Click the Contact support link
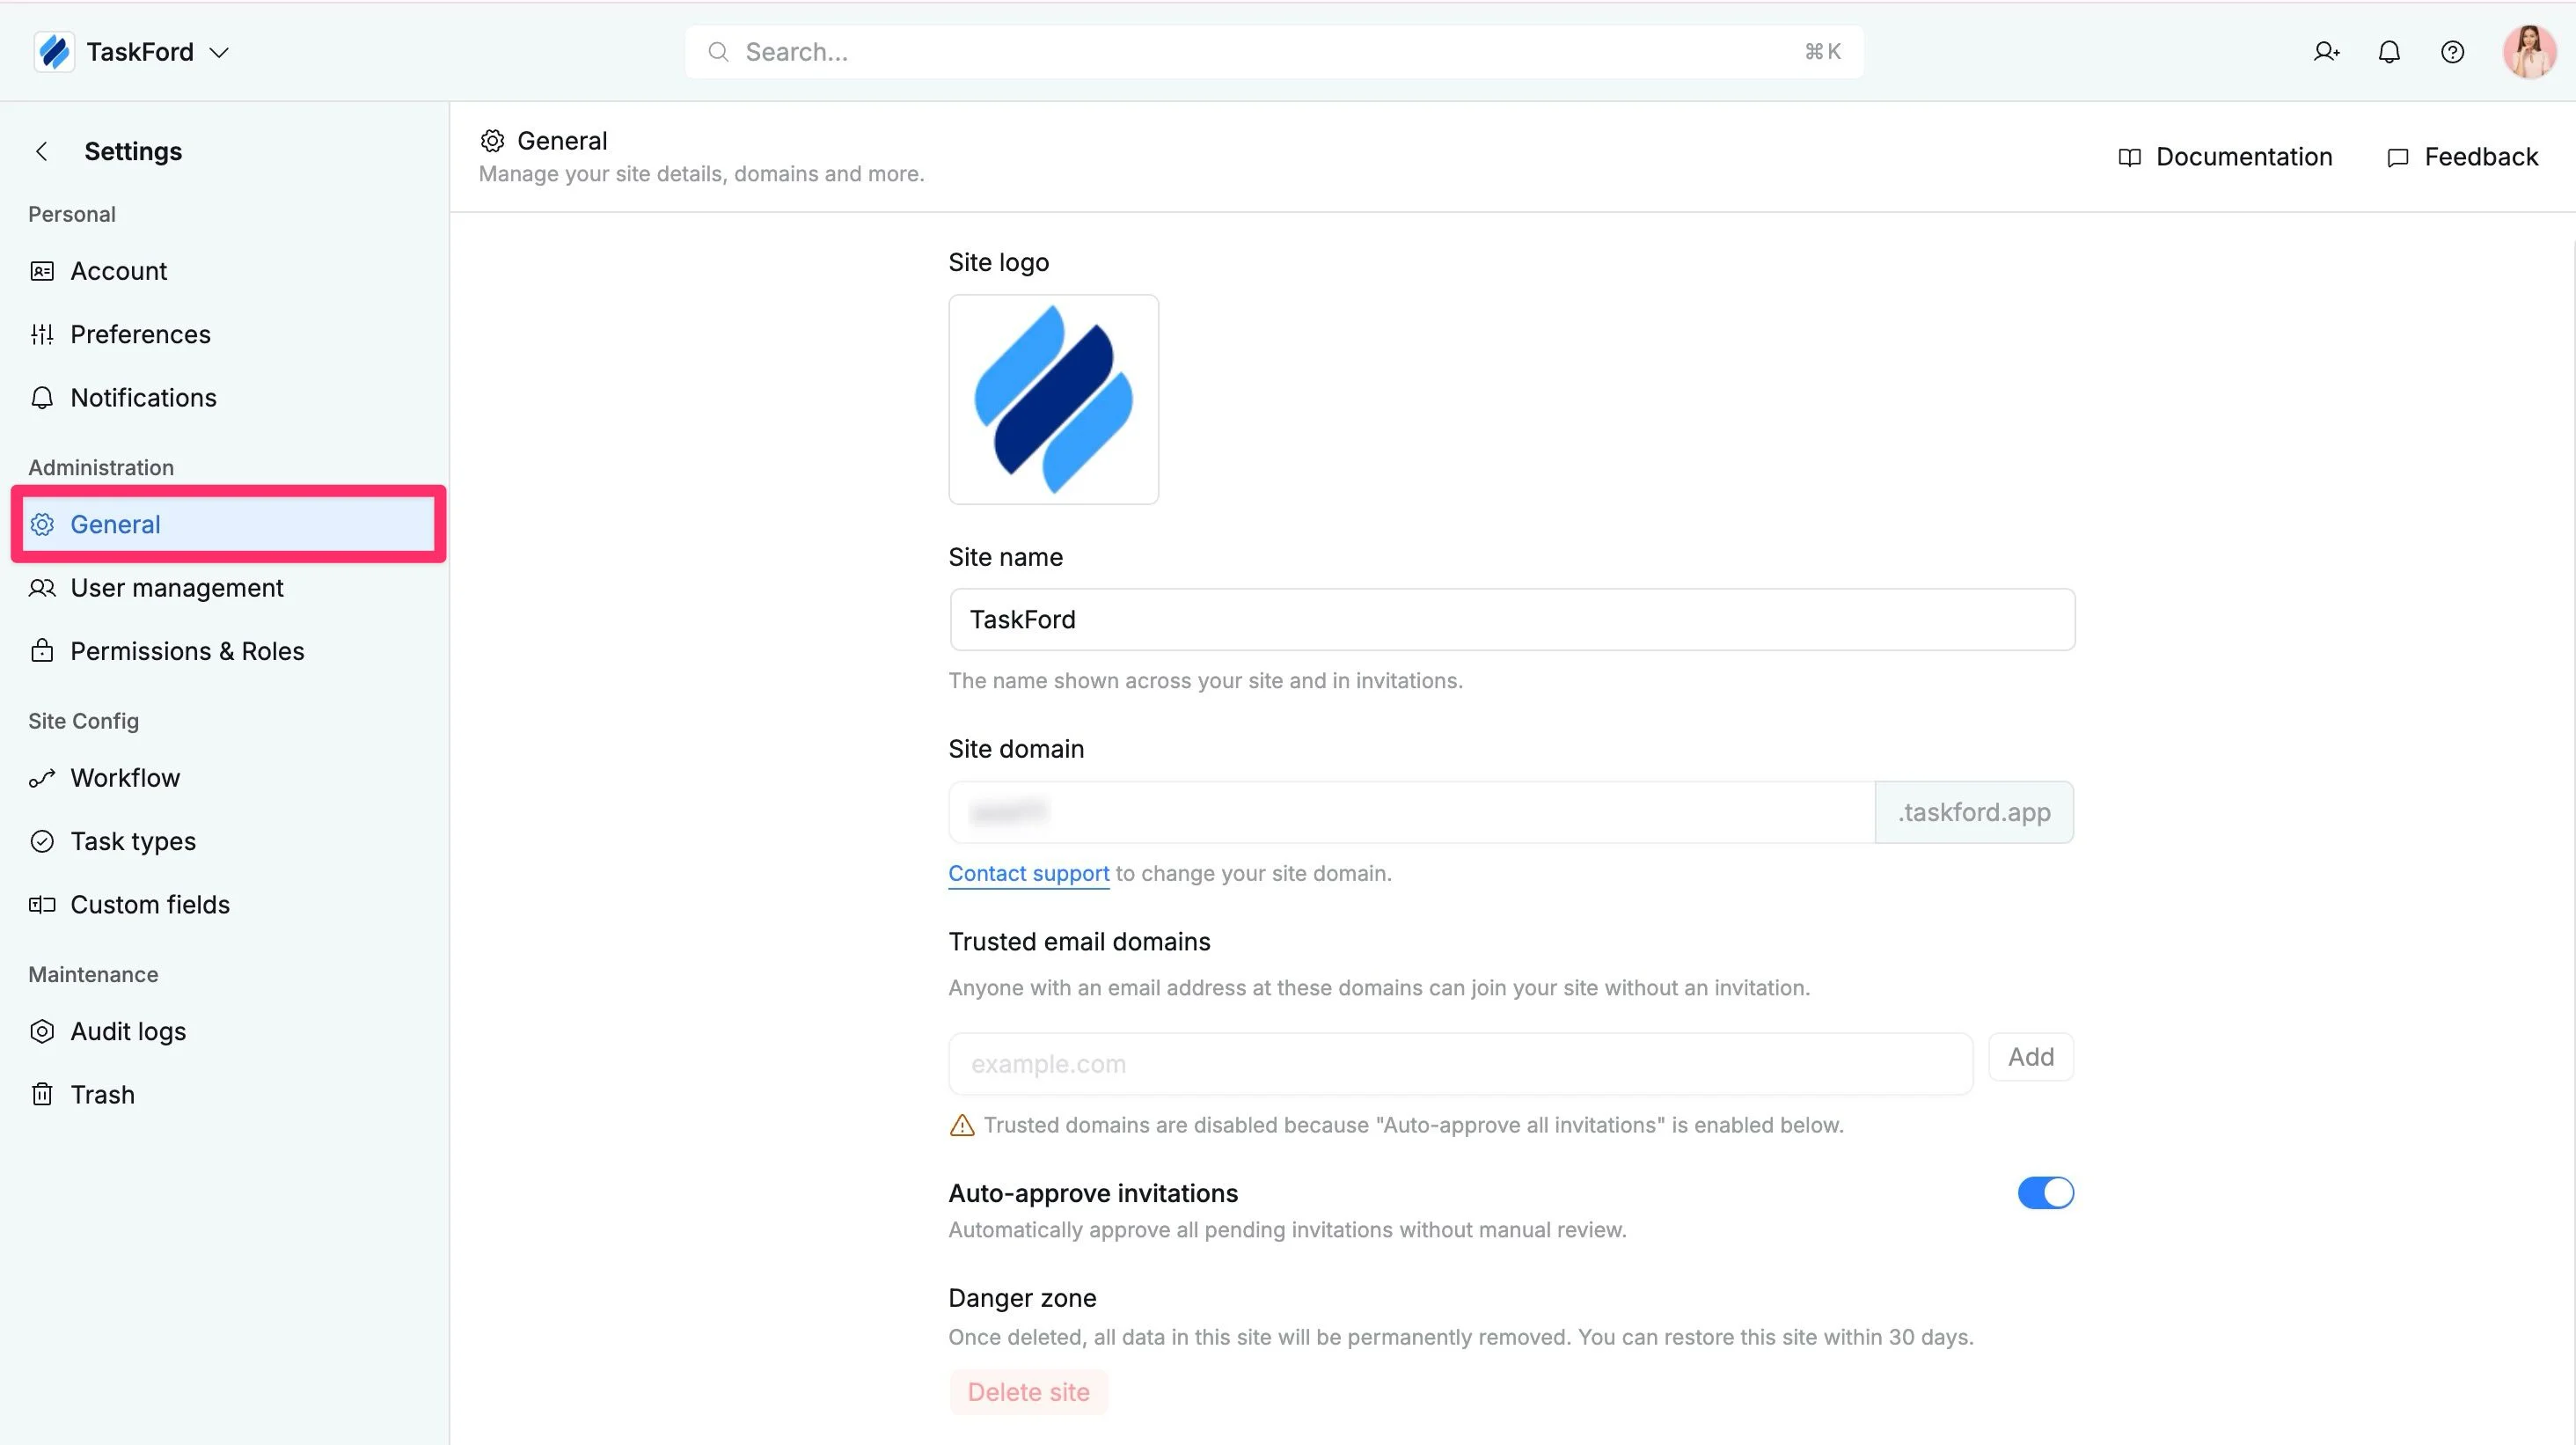The image size is (2576, 1445). tap(1028, 873)
